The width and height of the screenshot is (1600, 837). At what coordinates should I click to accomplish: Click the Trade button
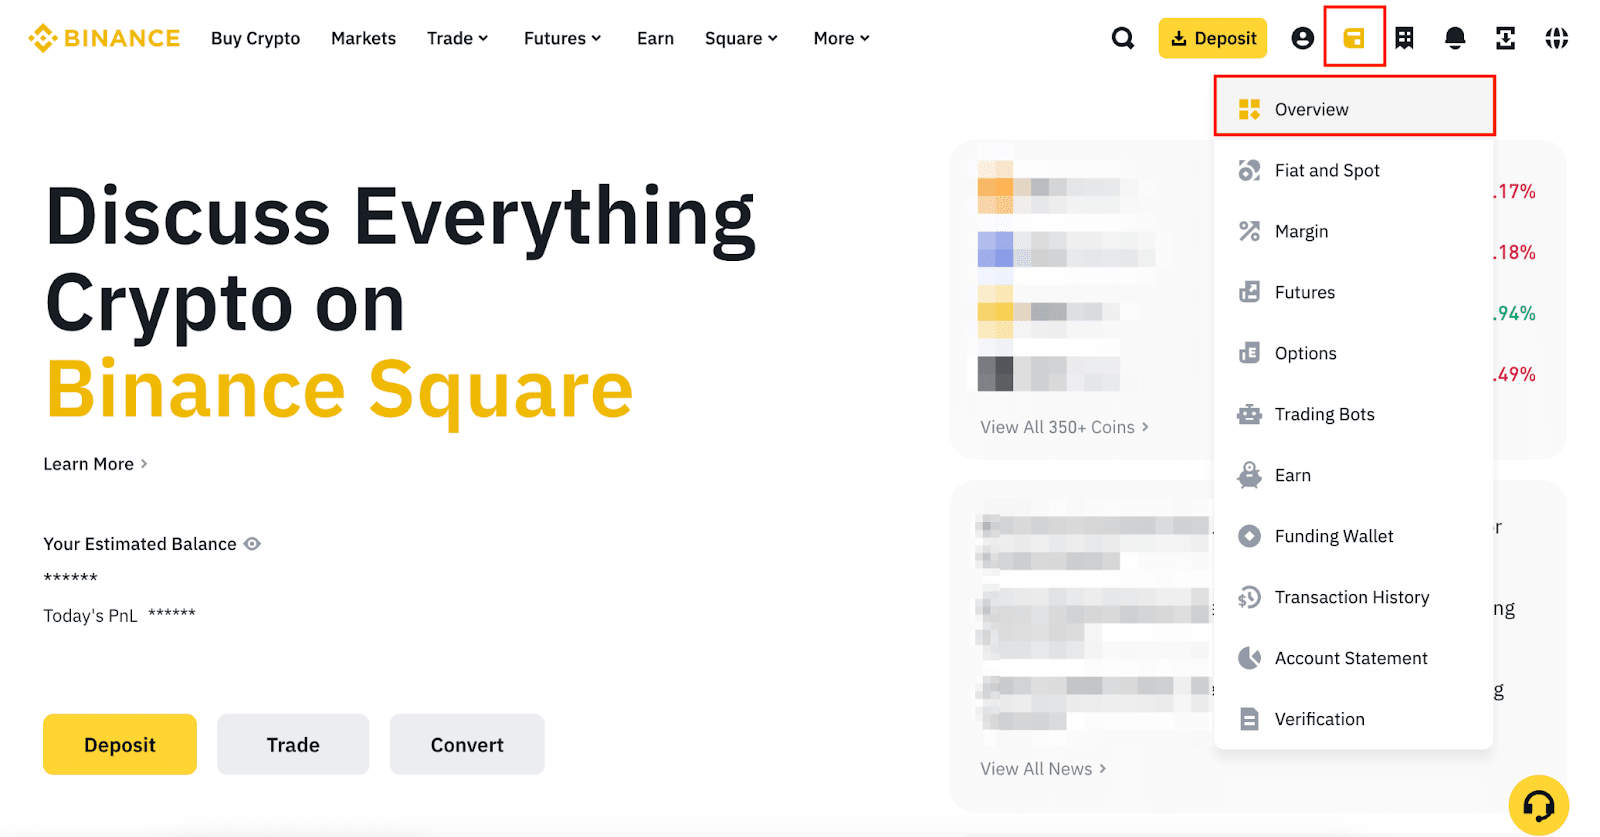(293, 744)
